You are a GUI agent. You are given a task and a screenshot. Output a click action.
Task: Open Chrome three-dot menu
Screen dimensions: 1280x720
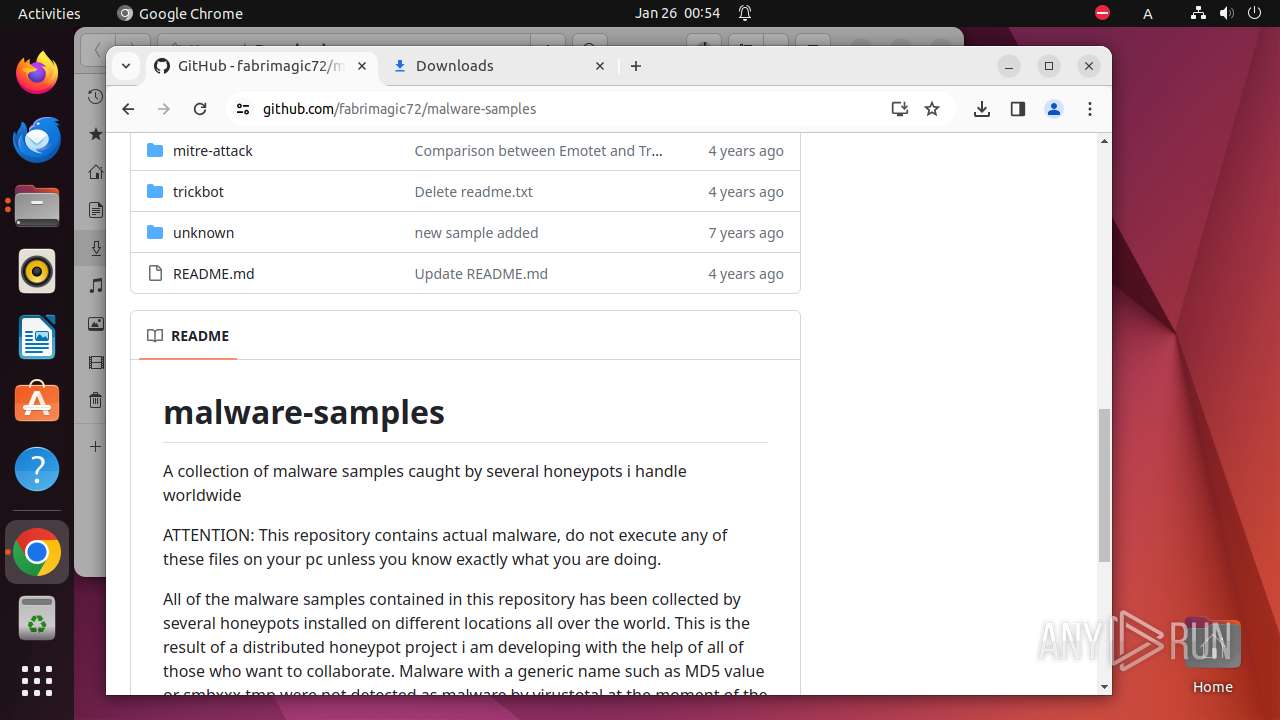tap(1090, 109)
